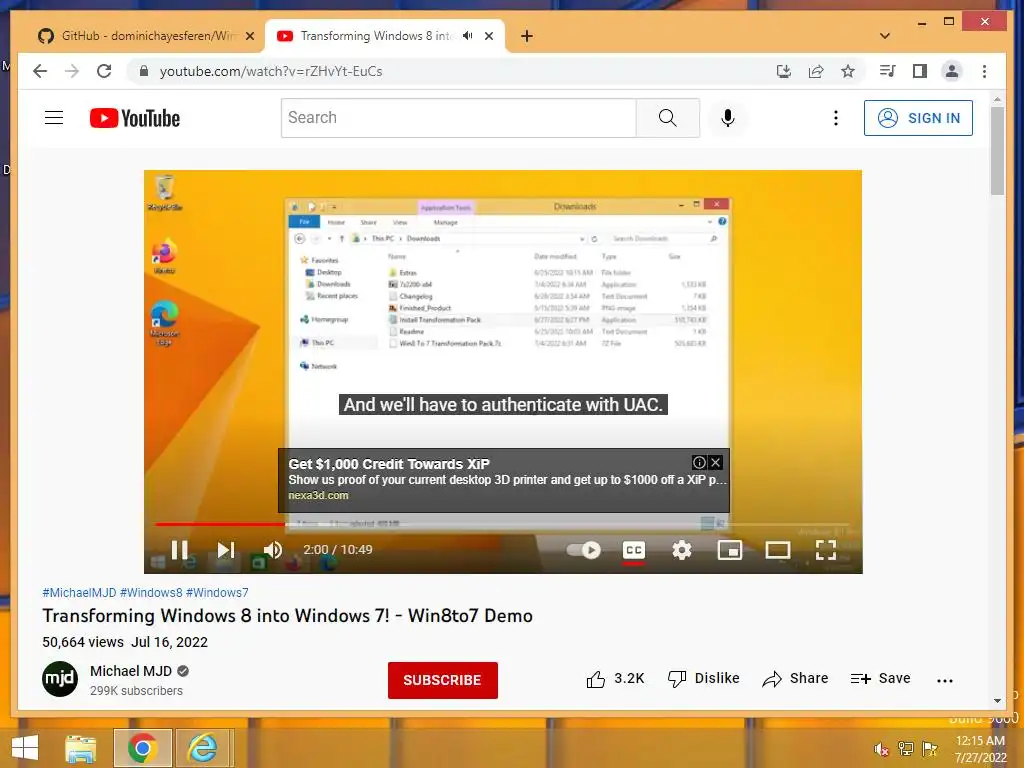The image size is (1024, 768).
Task: Open a new Chrome tab
Action: [x=526, y=36]
